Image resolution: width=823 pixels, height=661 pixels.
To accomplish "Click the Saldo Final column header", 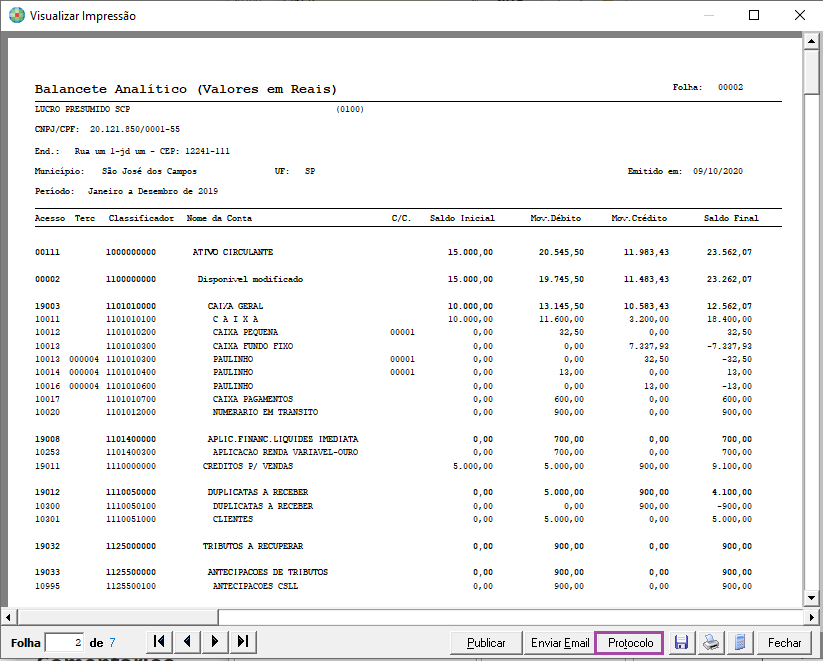I will pyautogui.click(x=731, y=218).
